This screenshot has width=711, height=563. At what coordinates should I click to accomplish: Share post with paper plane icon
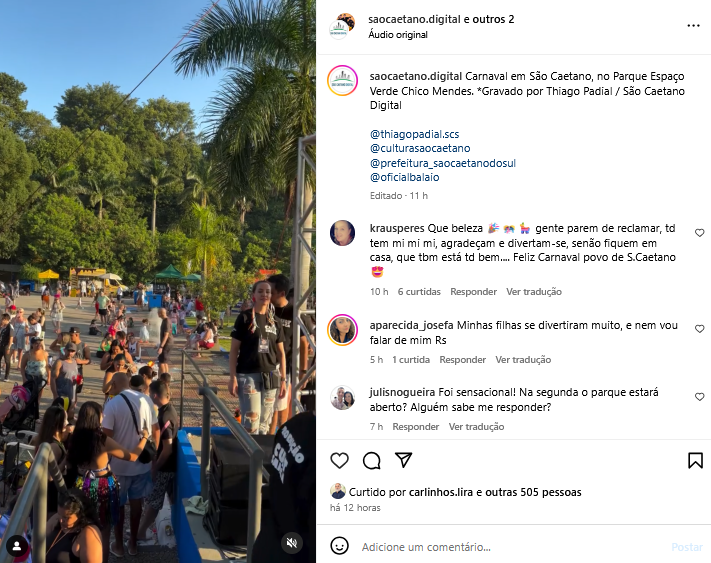point(403,460)
